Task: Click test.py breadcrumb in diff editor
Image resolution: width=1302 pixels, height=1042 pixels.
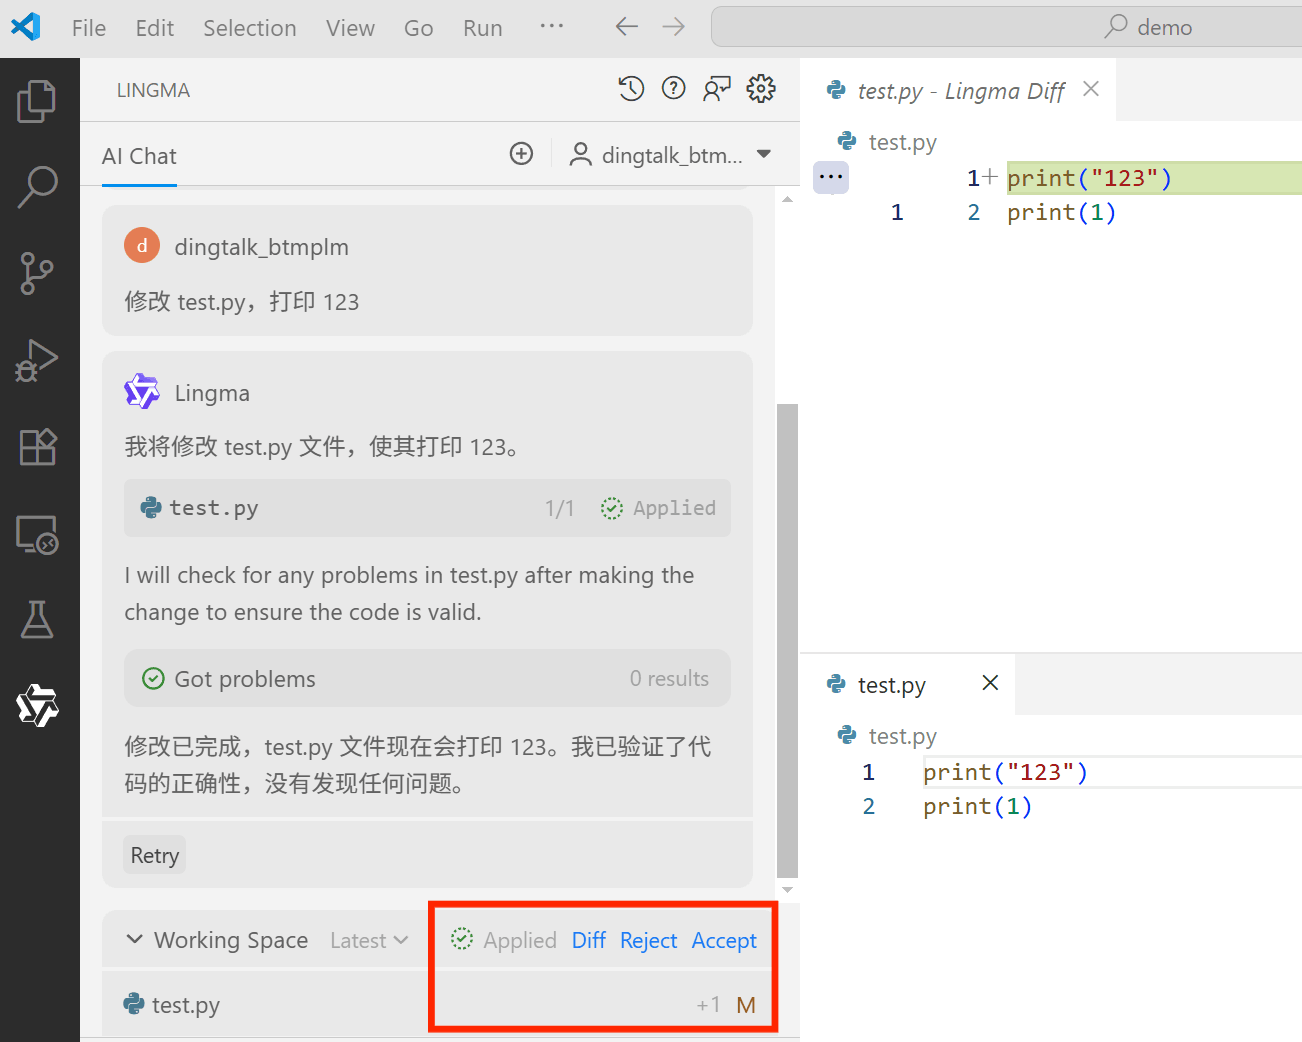Action: 888,142
